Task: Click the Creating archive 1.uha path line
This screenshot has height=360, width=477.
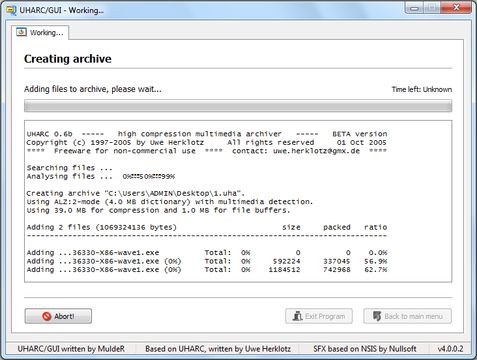Action: (136, 193)
